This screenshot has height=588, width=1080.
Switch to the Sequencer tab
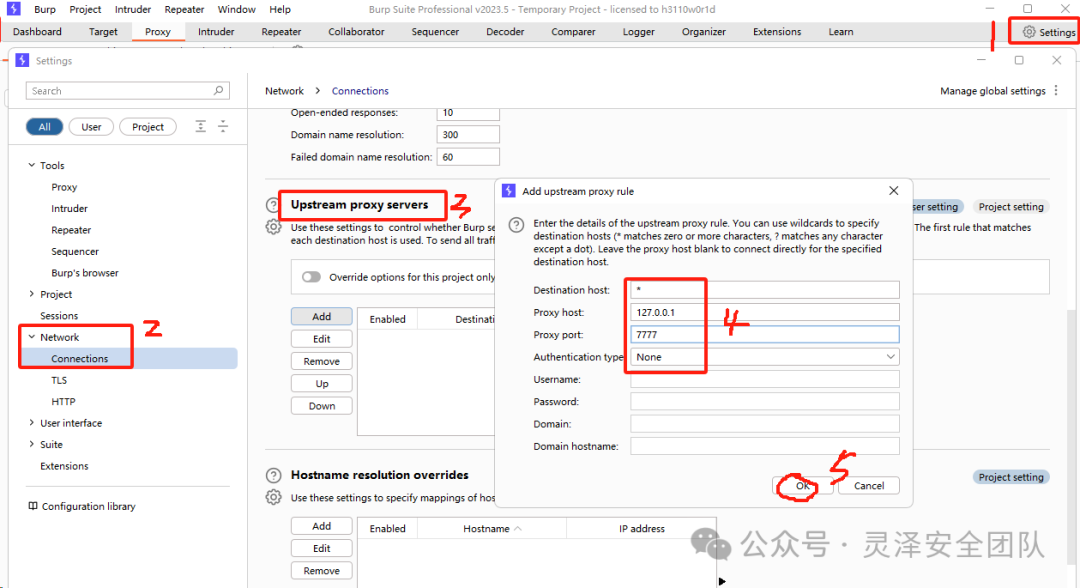pos(435,32)
